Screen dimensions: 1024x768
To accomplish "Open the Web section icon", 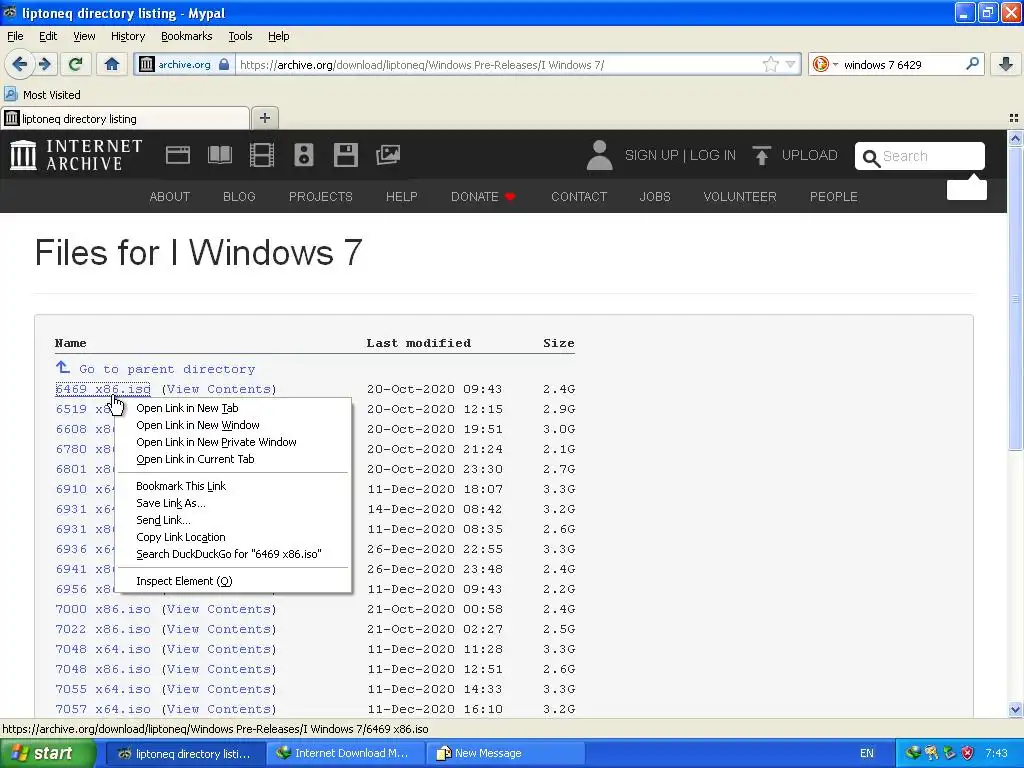I will pos(178,155).
